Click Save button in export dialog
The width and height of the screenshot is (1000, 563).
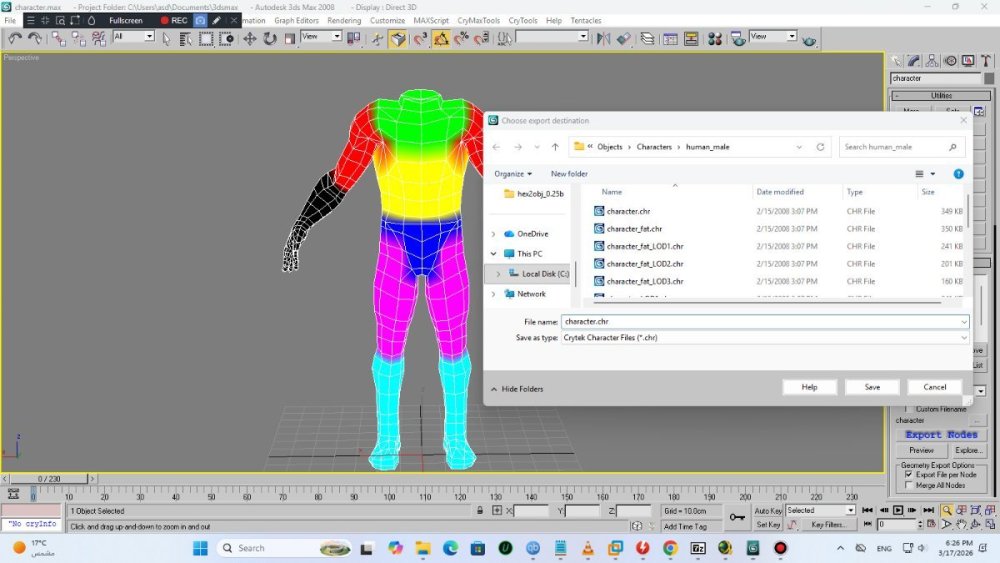coord(872,387)
